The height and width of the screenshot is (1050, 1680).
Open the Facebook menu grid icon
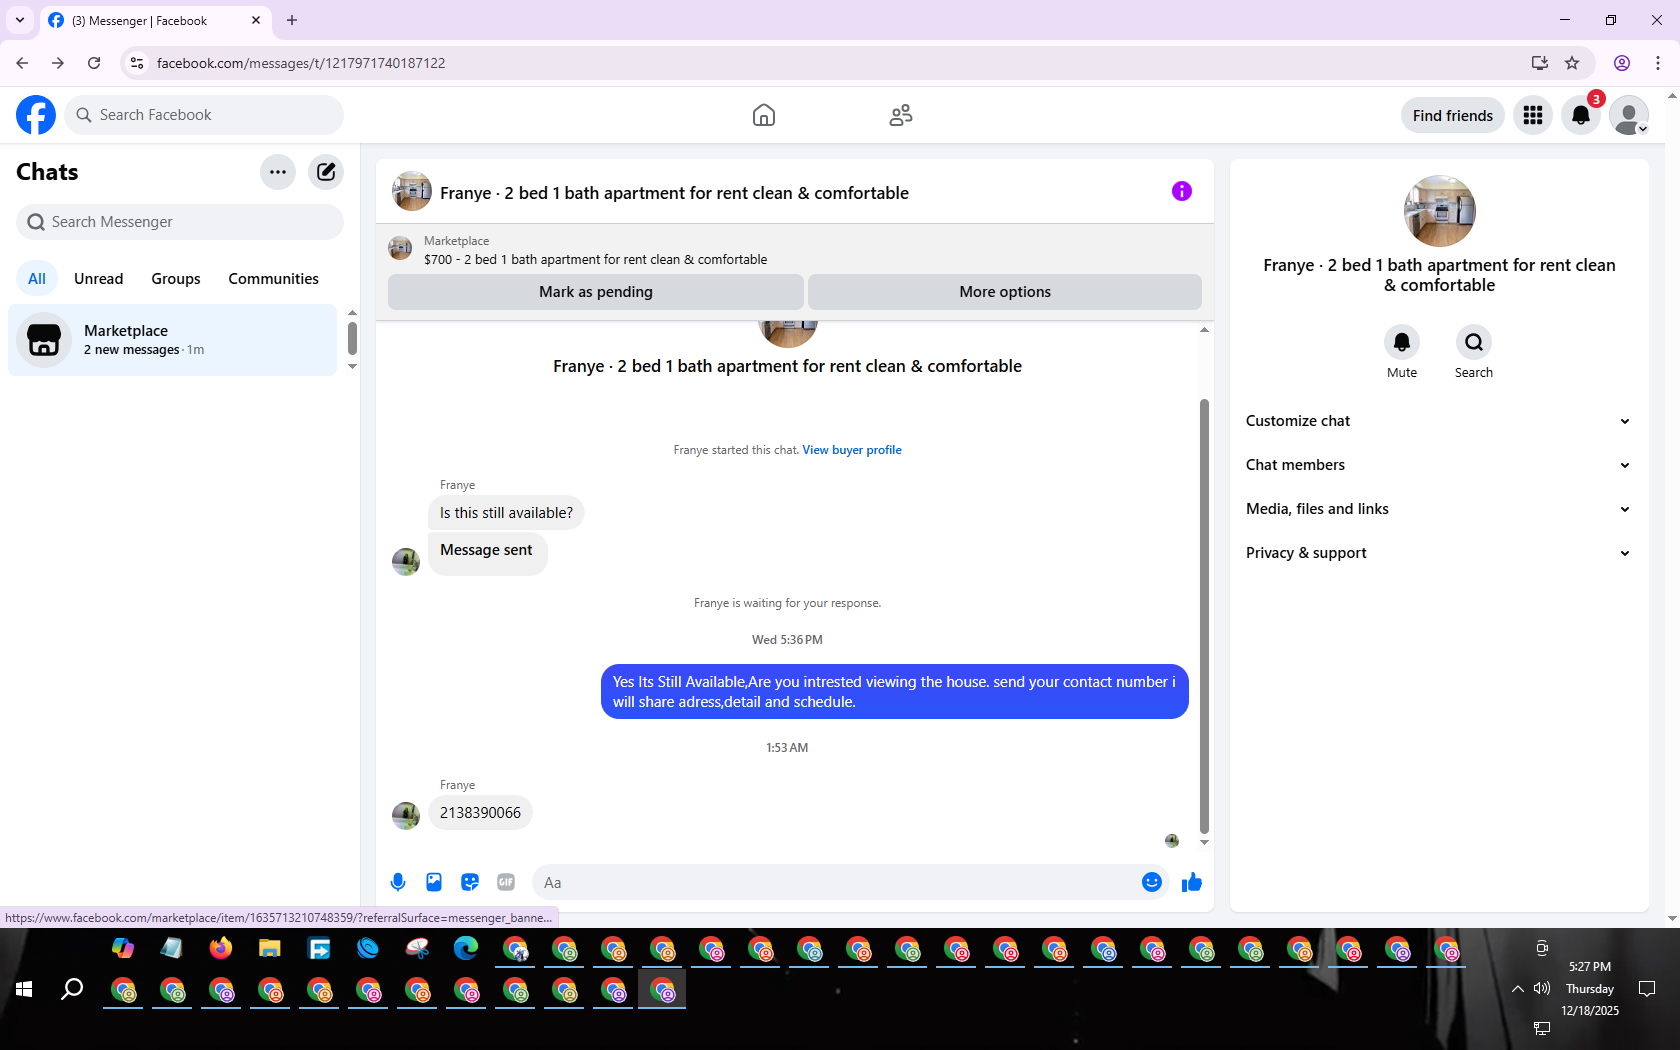(x=1533, y=115)
